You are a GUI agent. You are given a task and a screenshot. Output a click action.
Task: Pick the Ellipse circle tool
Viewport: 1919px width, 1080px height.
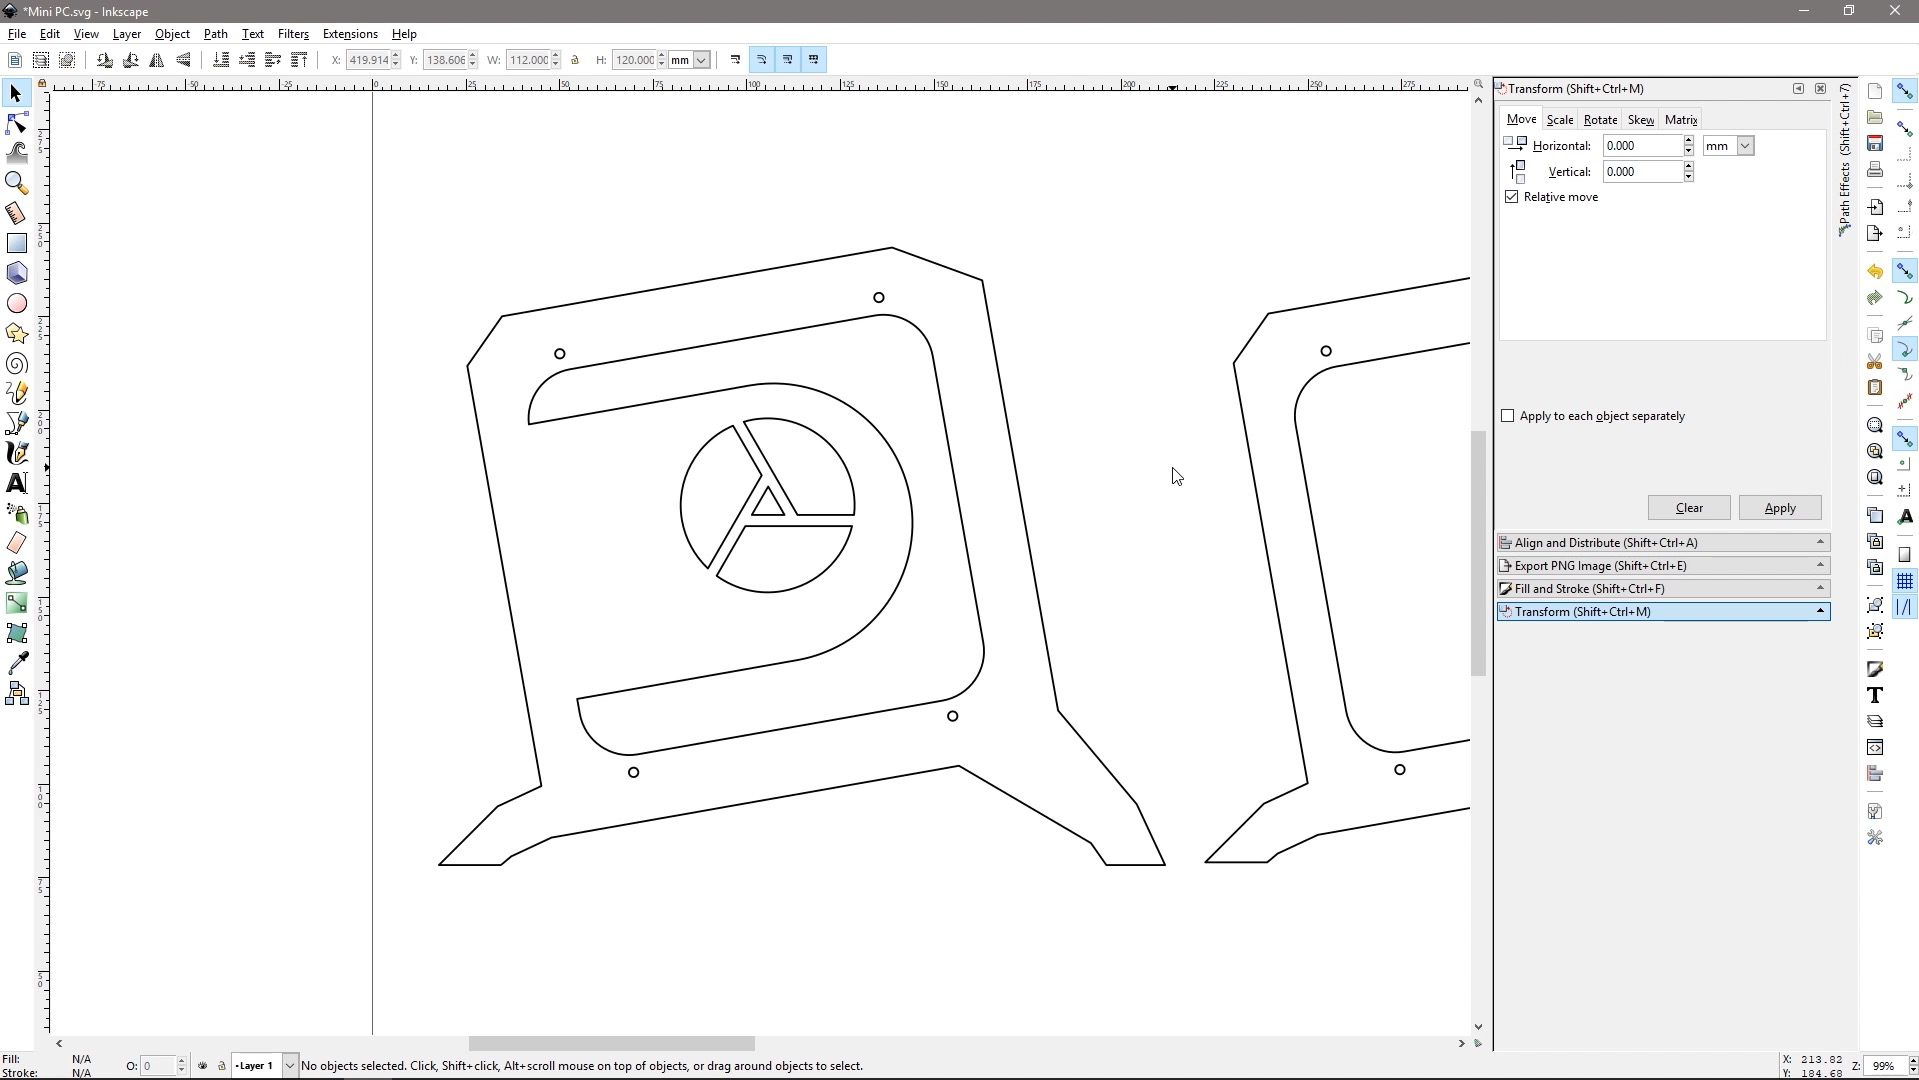(16, 303)
